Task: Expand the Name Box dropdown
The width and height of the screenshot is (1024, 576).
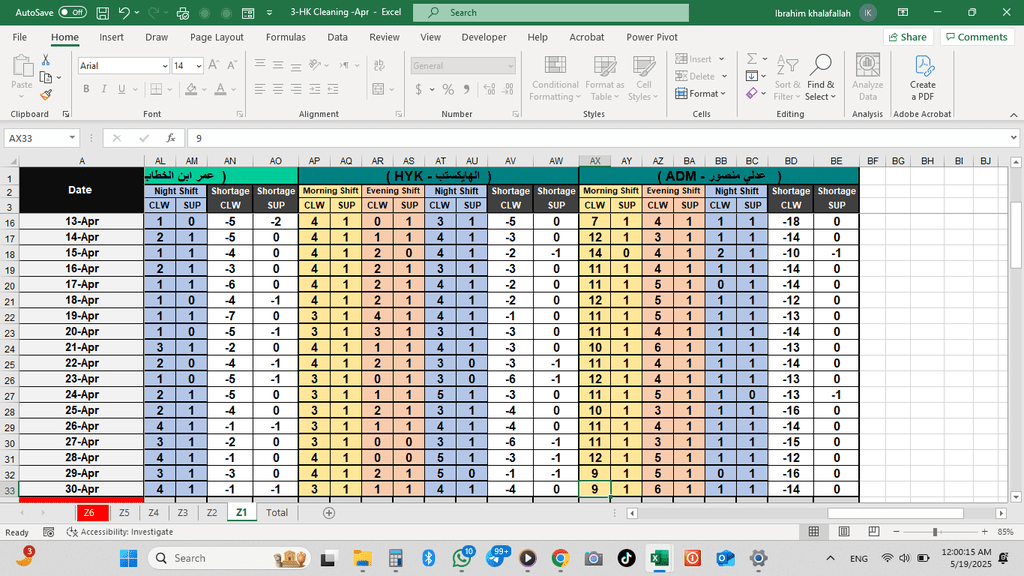Action: pyautogui.click(x=72, y=138)
